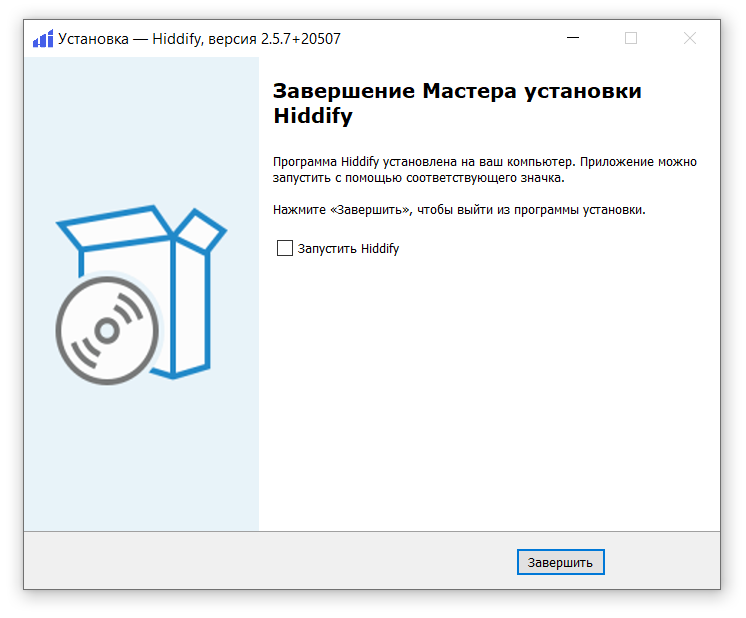Click the «Нажмите «Завершить»» instruction line
This screenshot has width=746, height=618.
[x=459, y=210]
